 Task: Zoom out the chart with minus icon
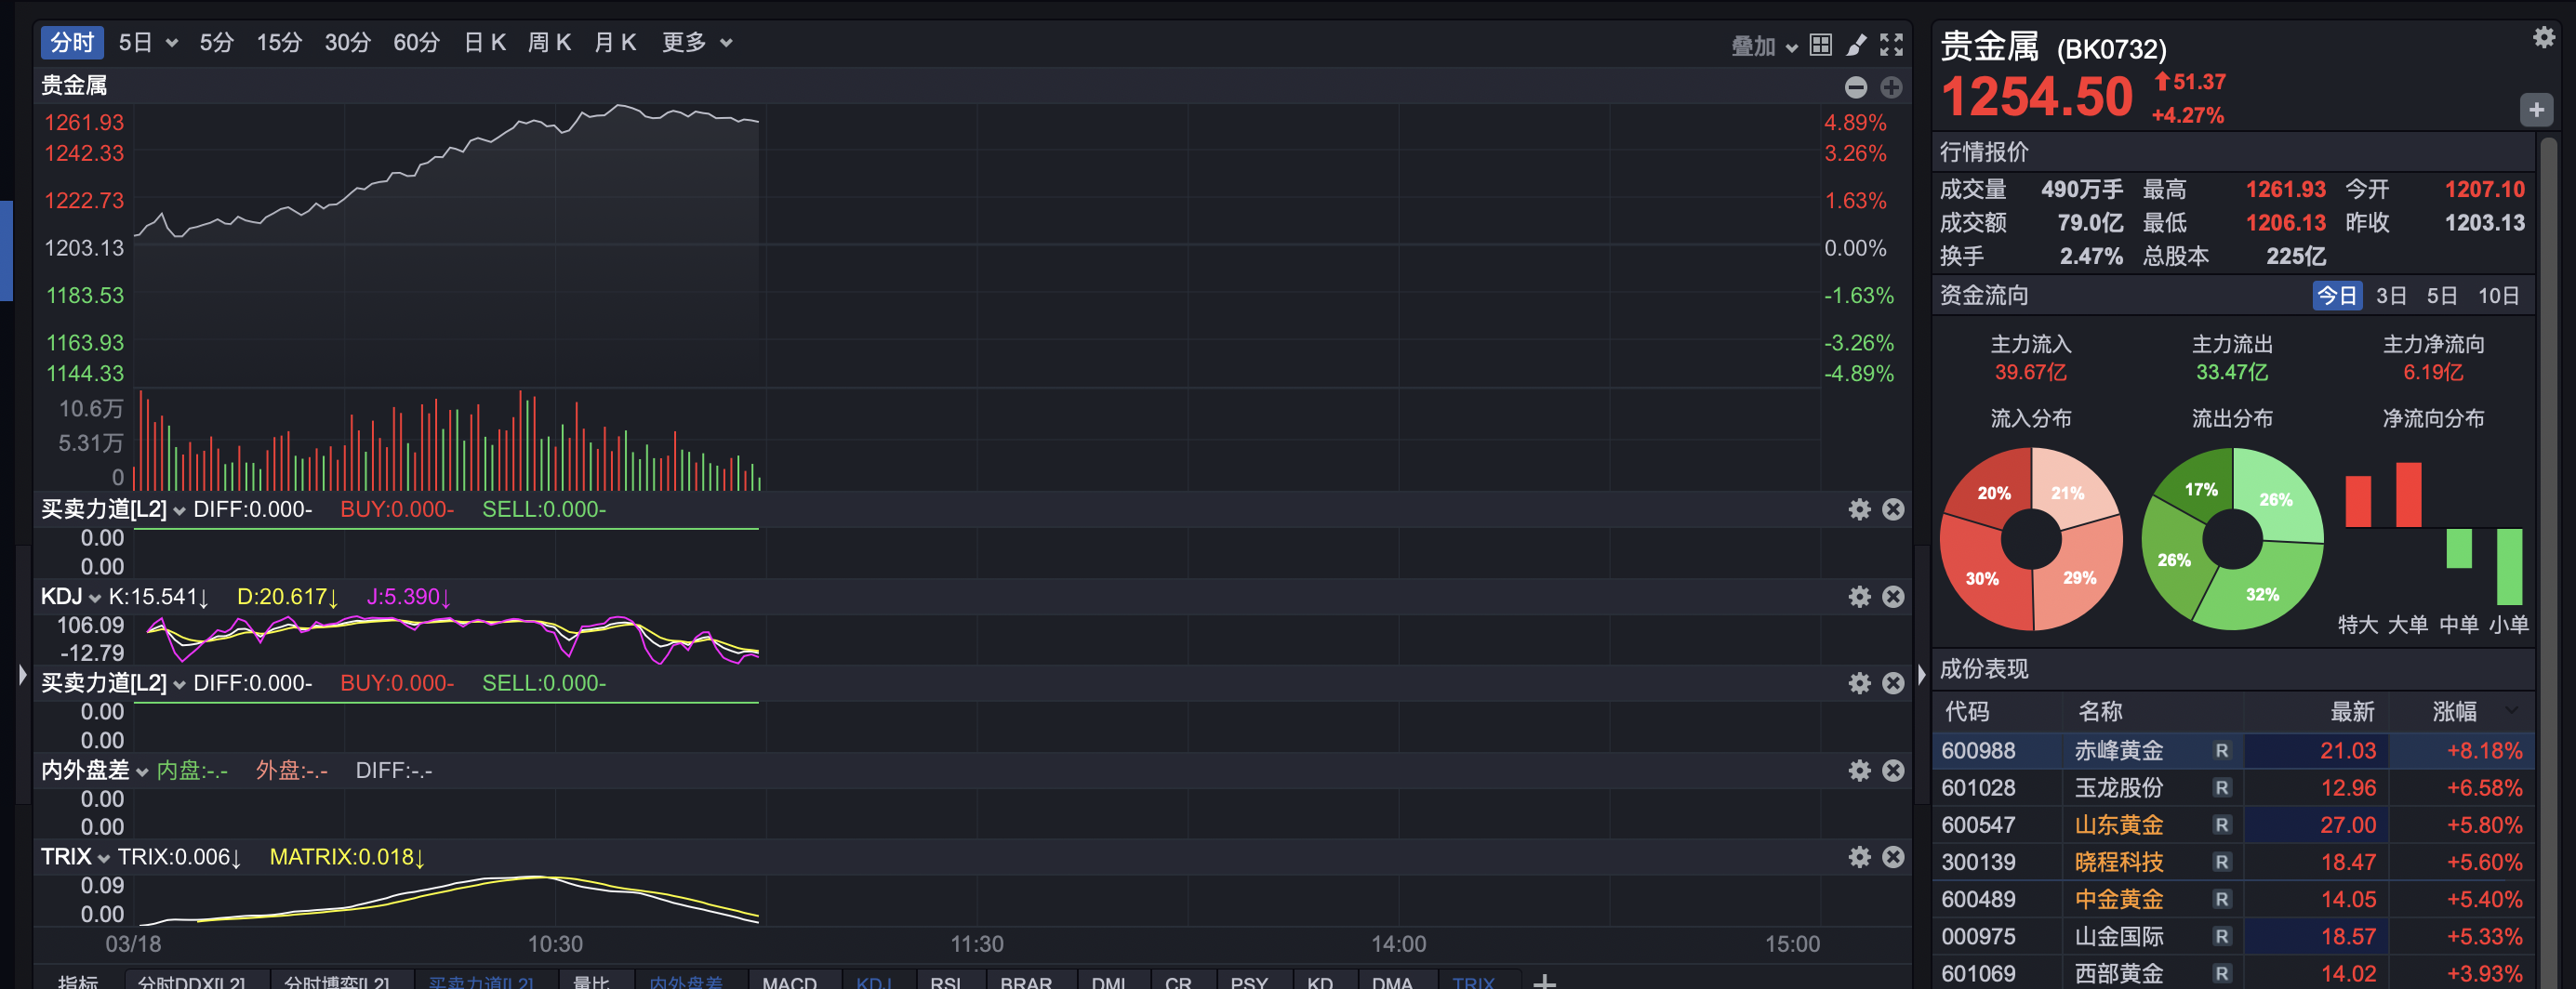1855,88
